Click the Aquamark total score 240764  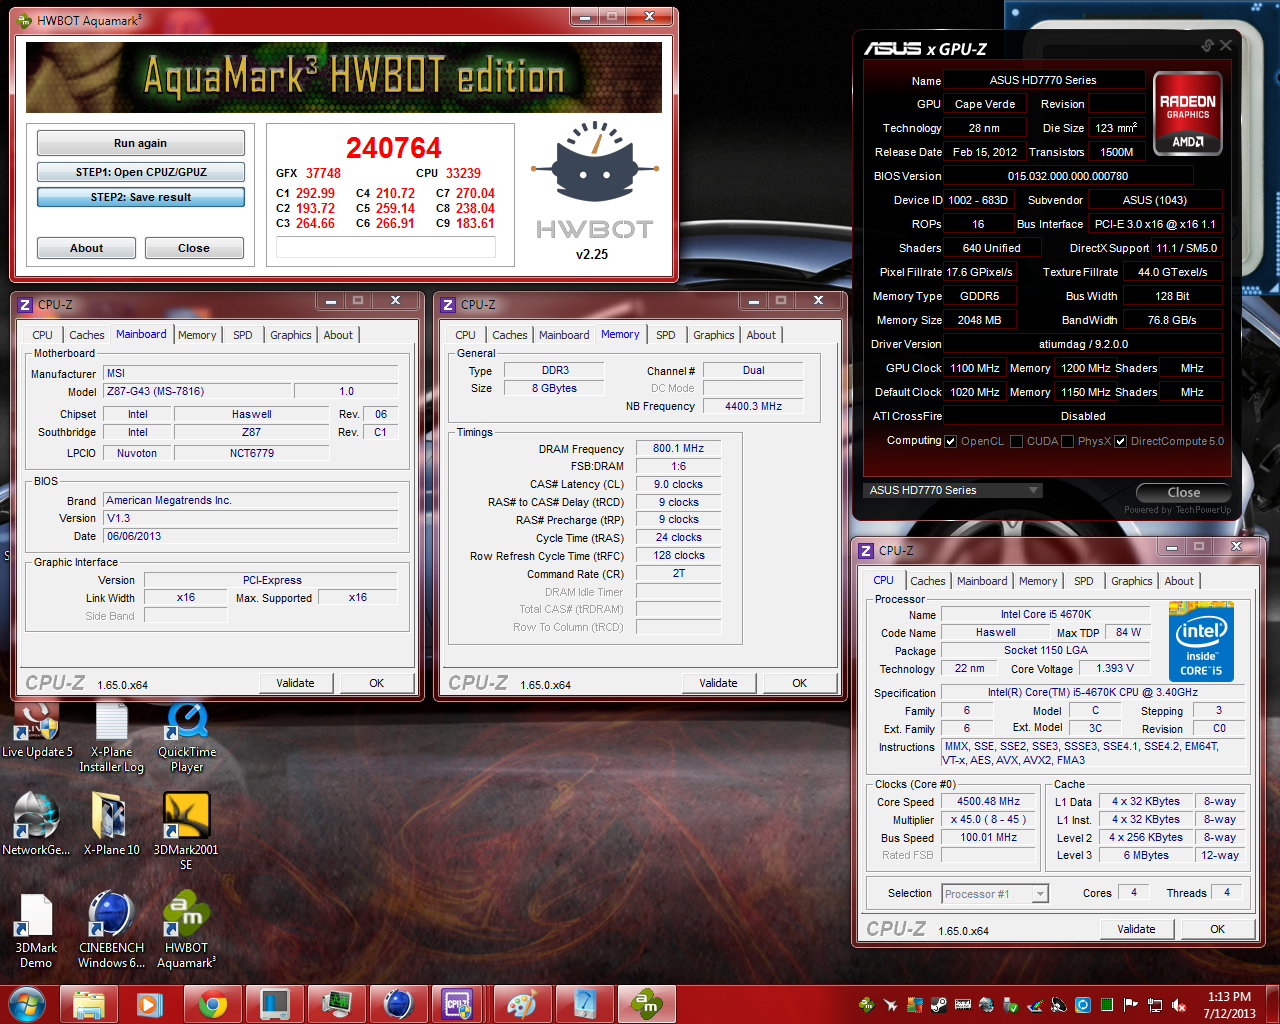tap(393, 148)
